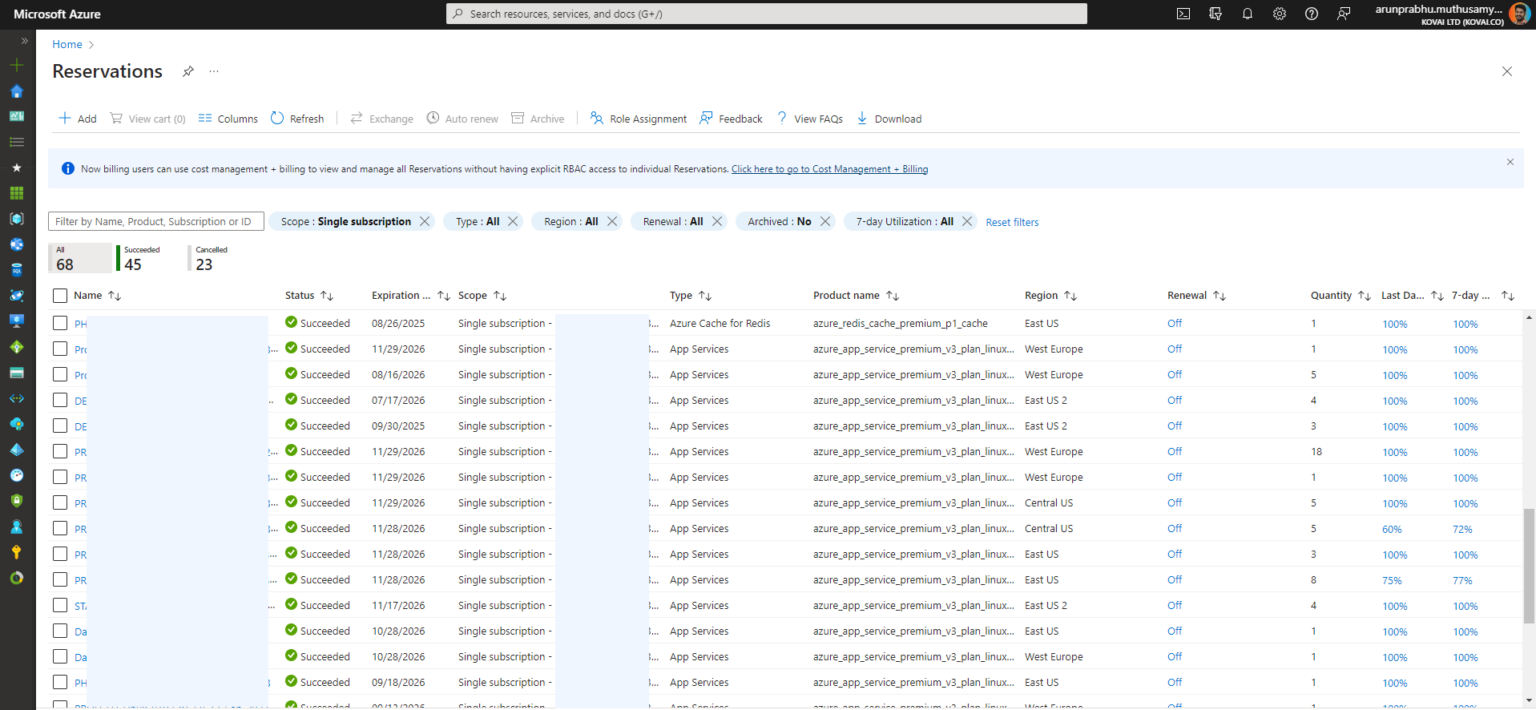Open the Help icon in the top bar

click(1311, 13)
